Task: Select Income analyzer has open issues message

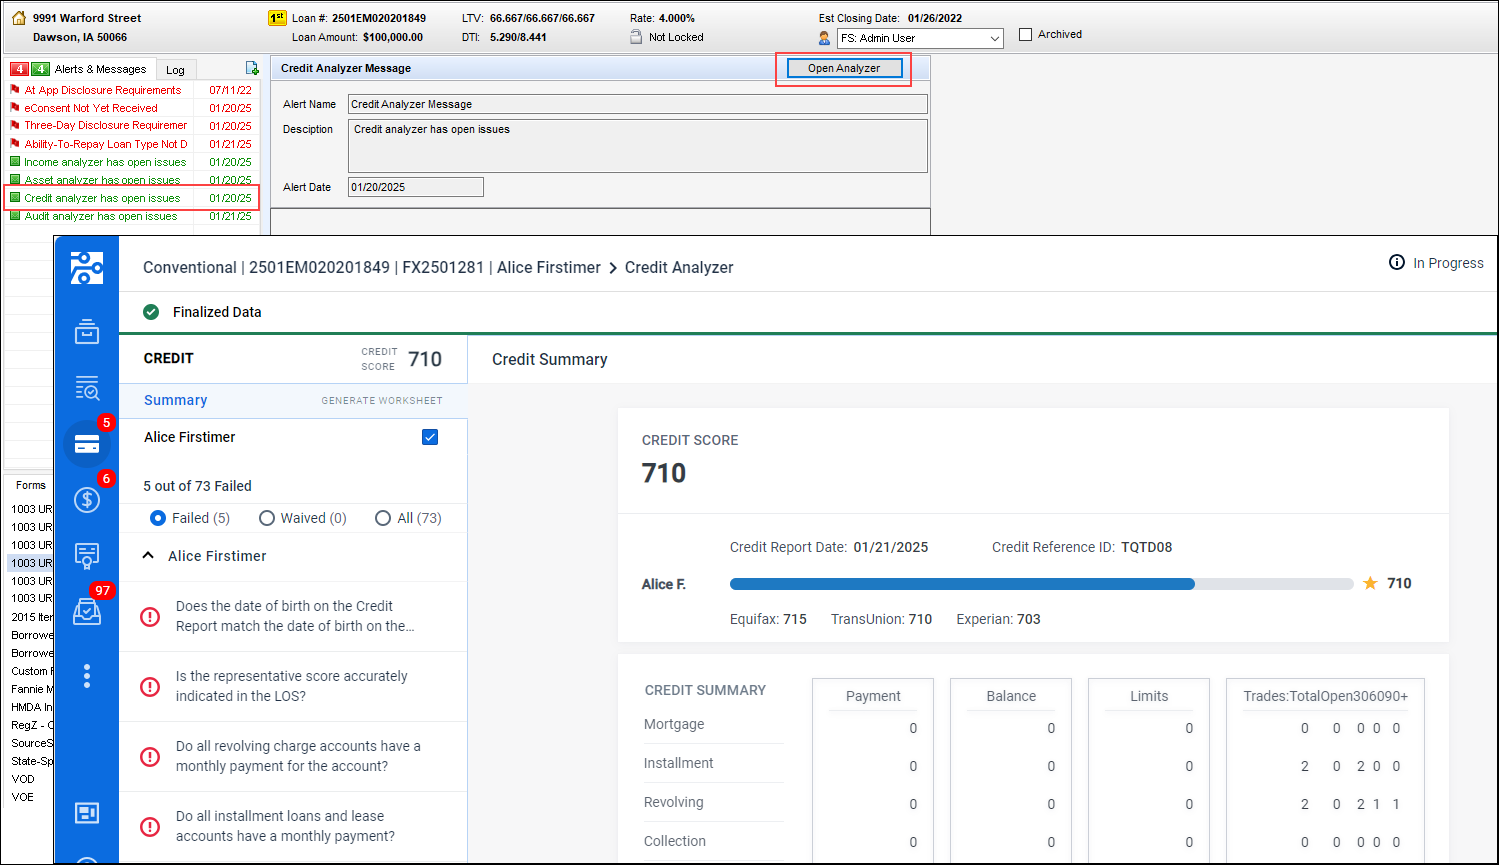Action: pos(132,162)
